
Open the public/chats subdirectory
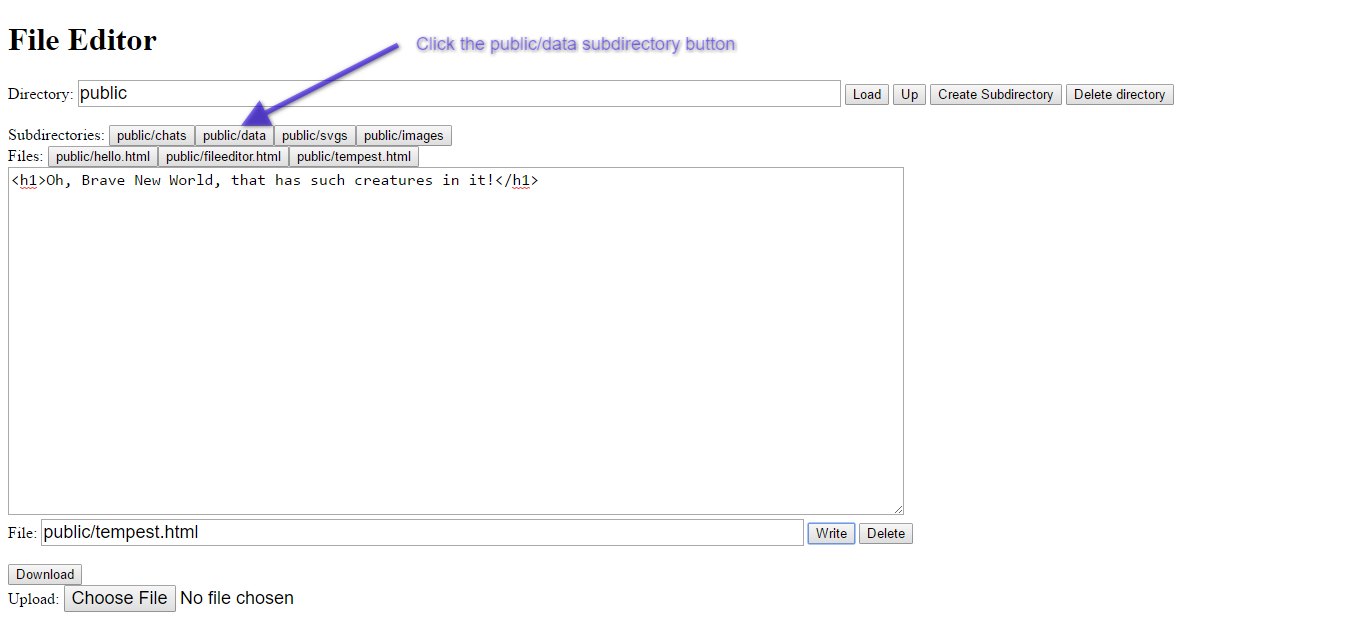[151, 135]
